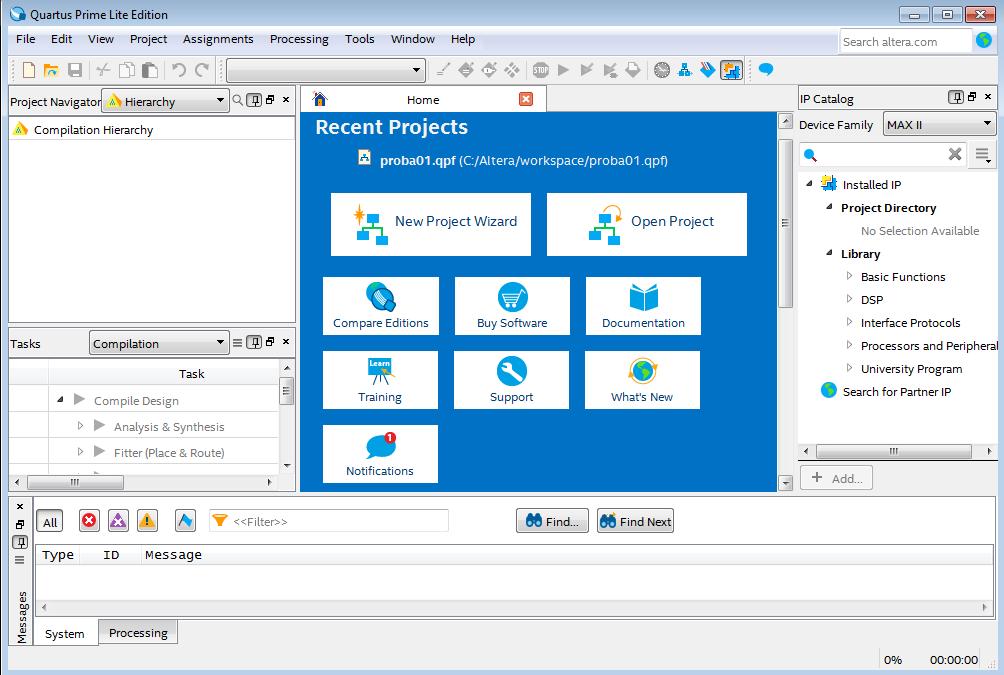Expand the Basic Functions library node
This screenshot has width=1004, height=675.
click(x=850, y=276)
